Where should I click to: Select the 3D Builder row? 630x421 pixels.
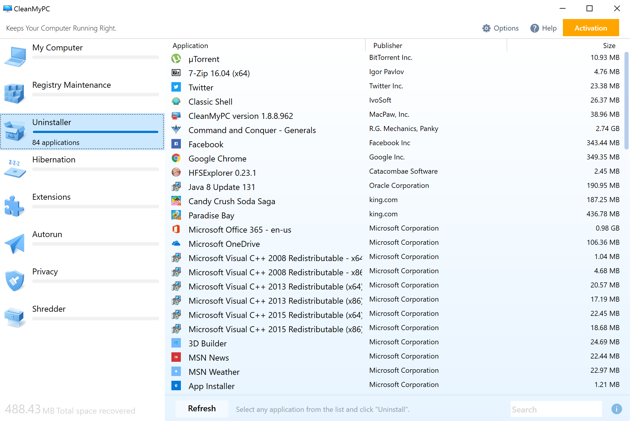[396, 343]
